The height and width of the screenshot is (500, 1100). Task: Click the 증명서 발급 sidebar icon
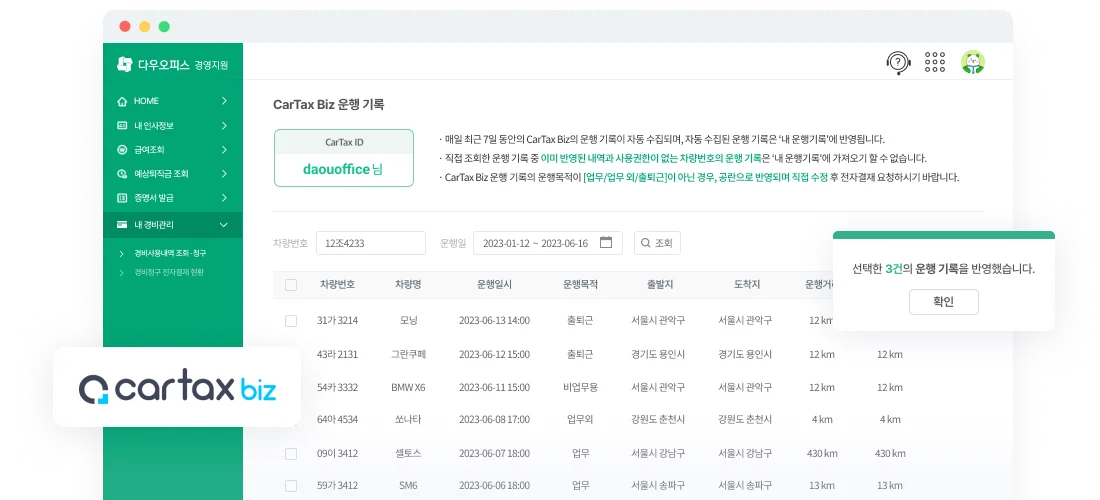(x=122, y=198)
